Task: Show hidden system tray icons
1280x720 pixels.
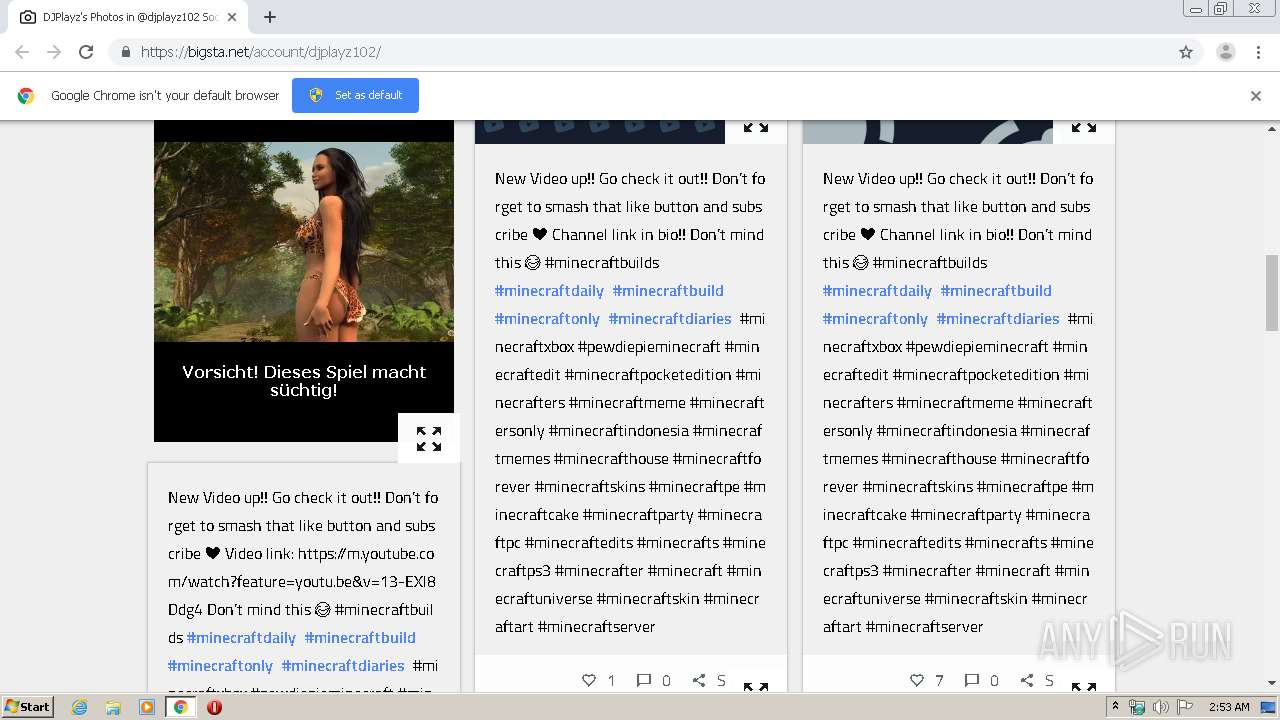Action: [1115, 707]
